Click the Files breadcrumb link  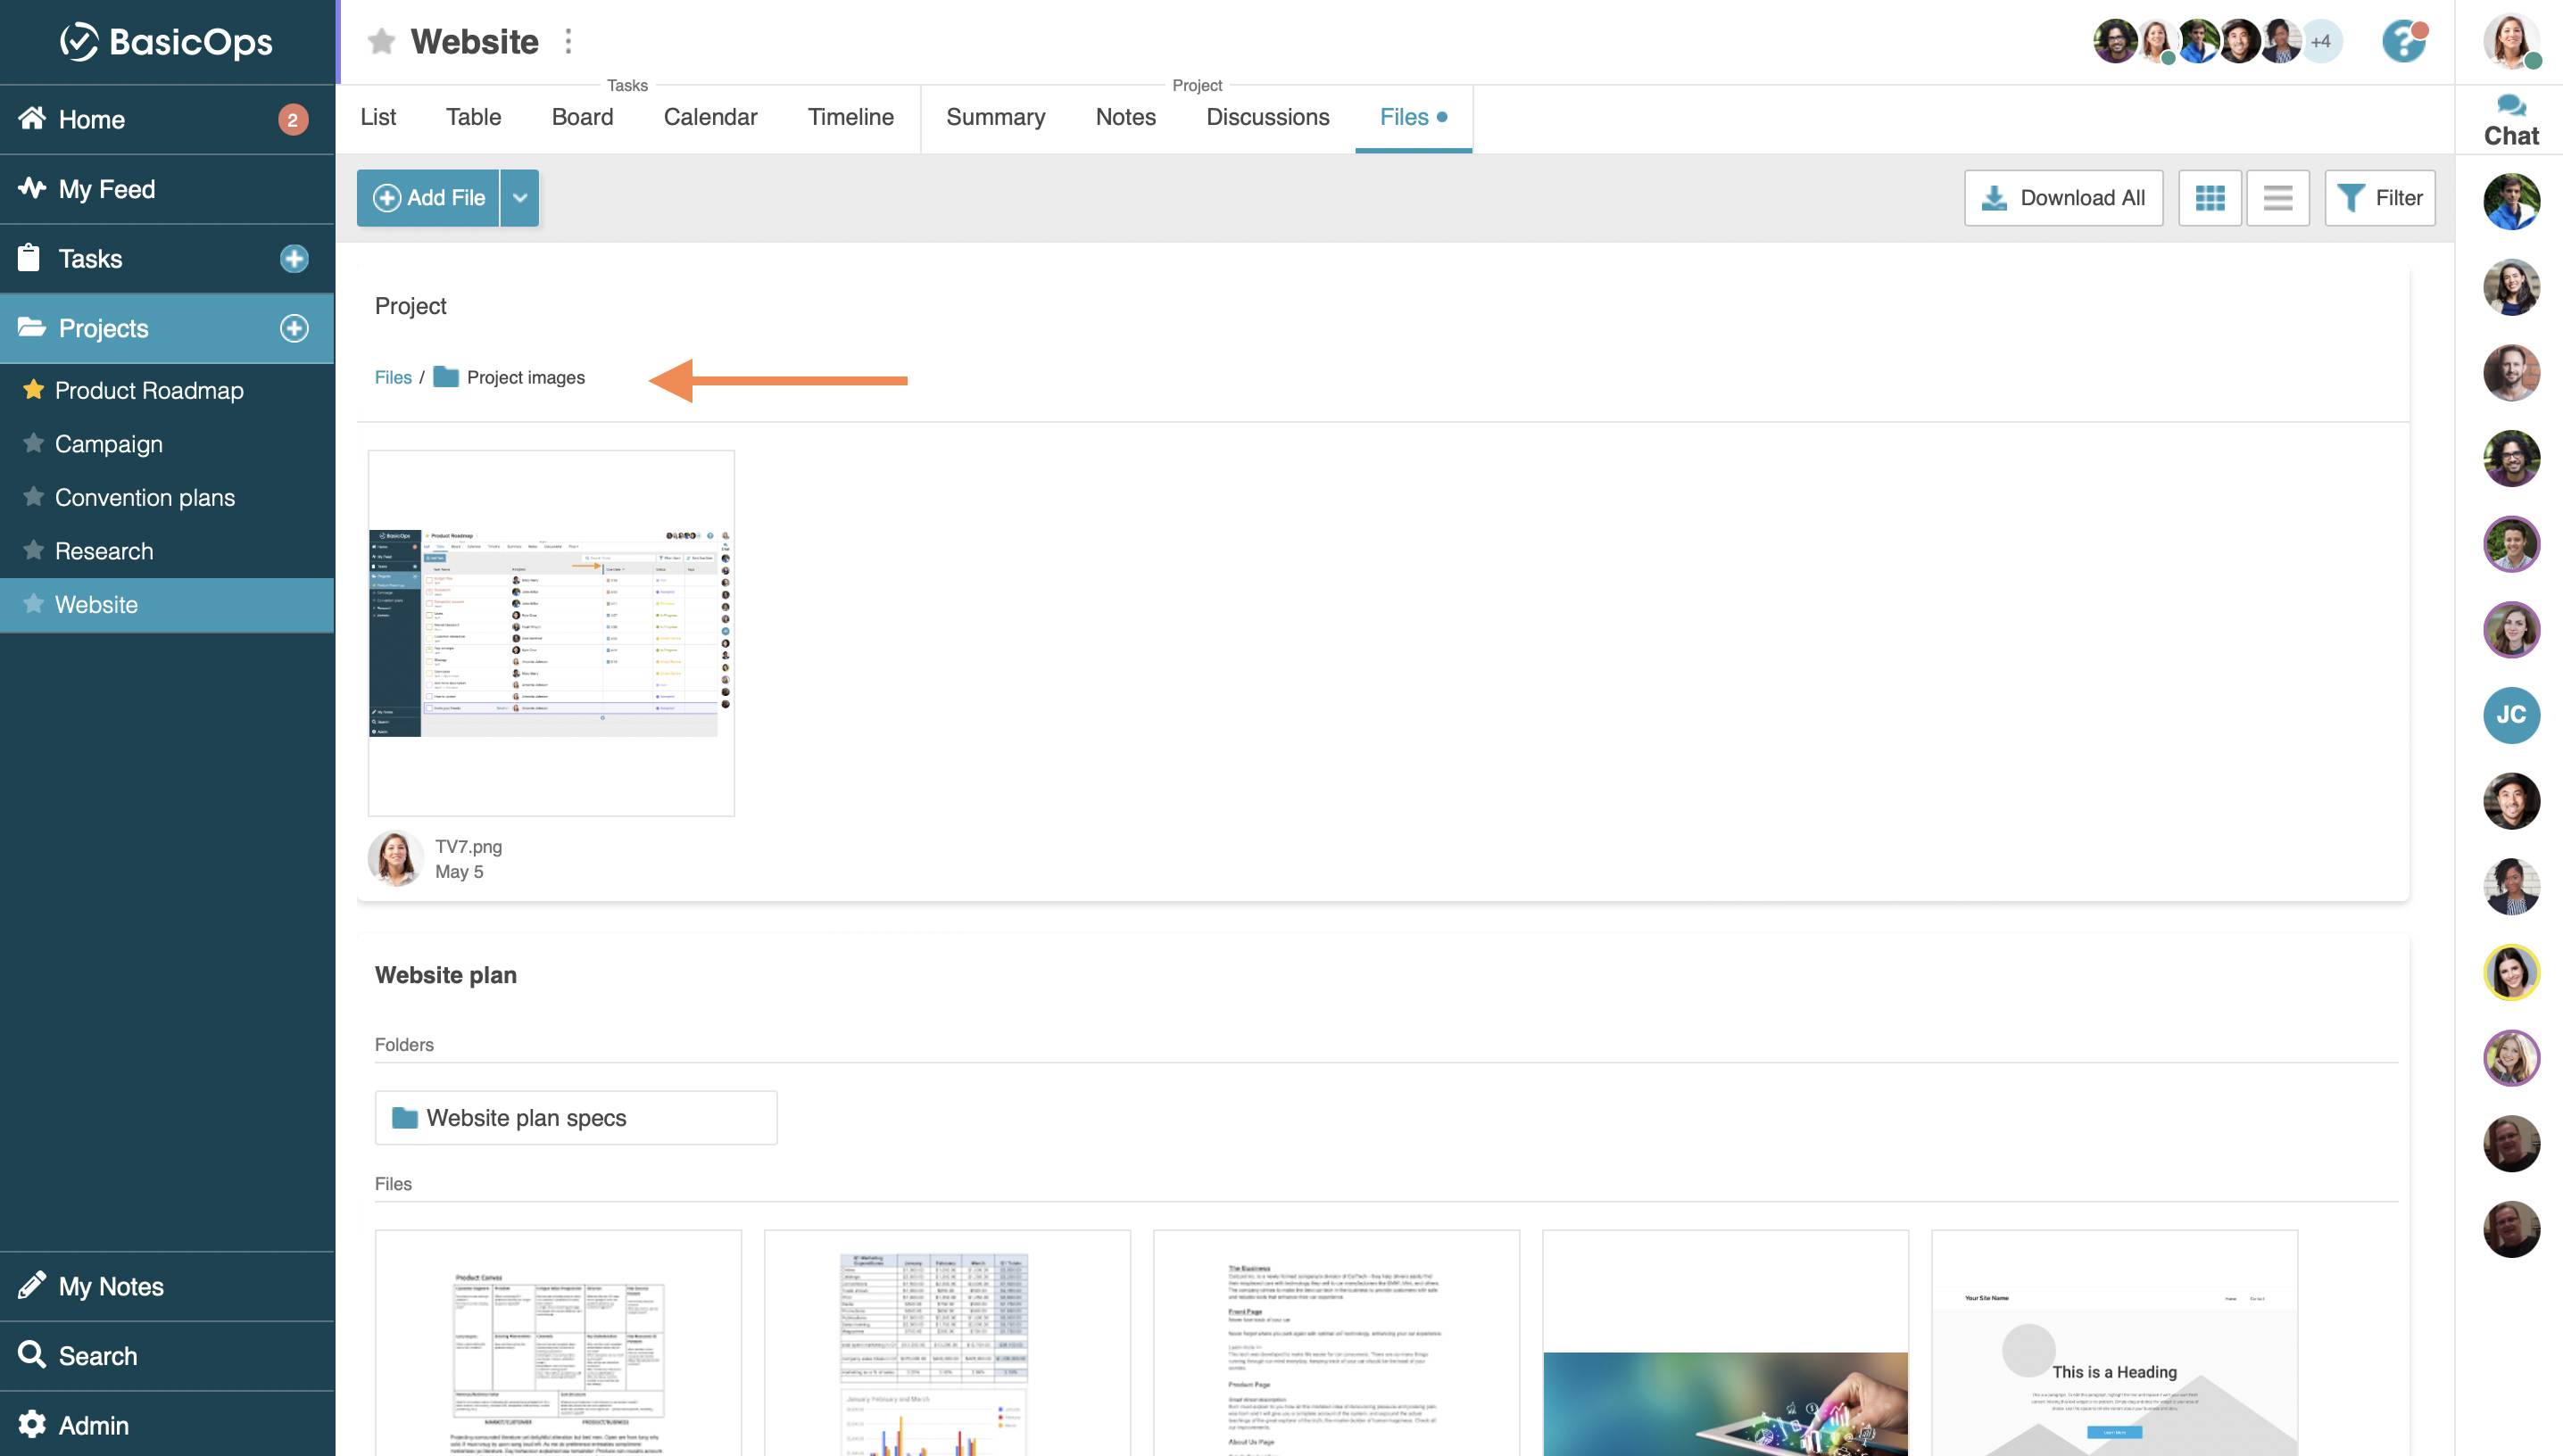pyautogui.click(x=393, y=377)
